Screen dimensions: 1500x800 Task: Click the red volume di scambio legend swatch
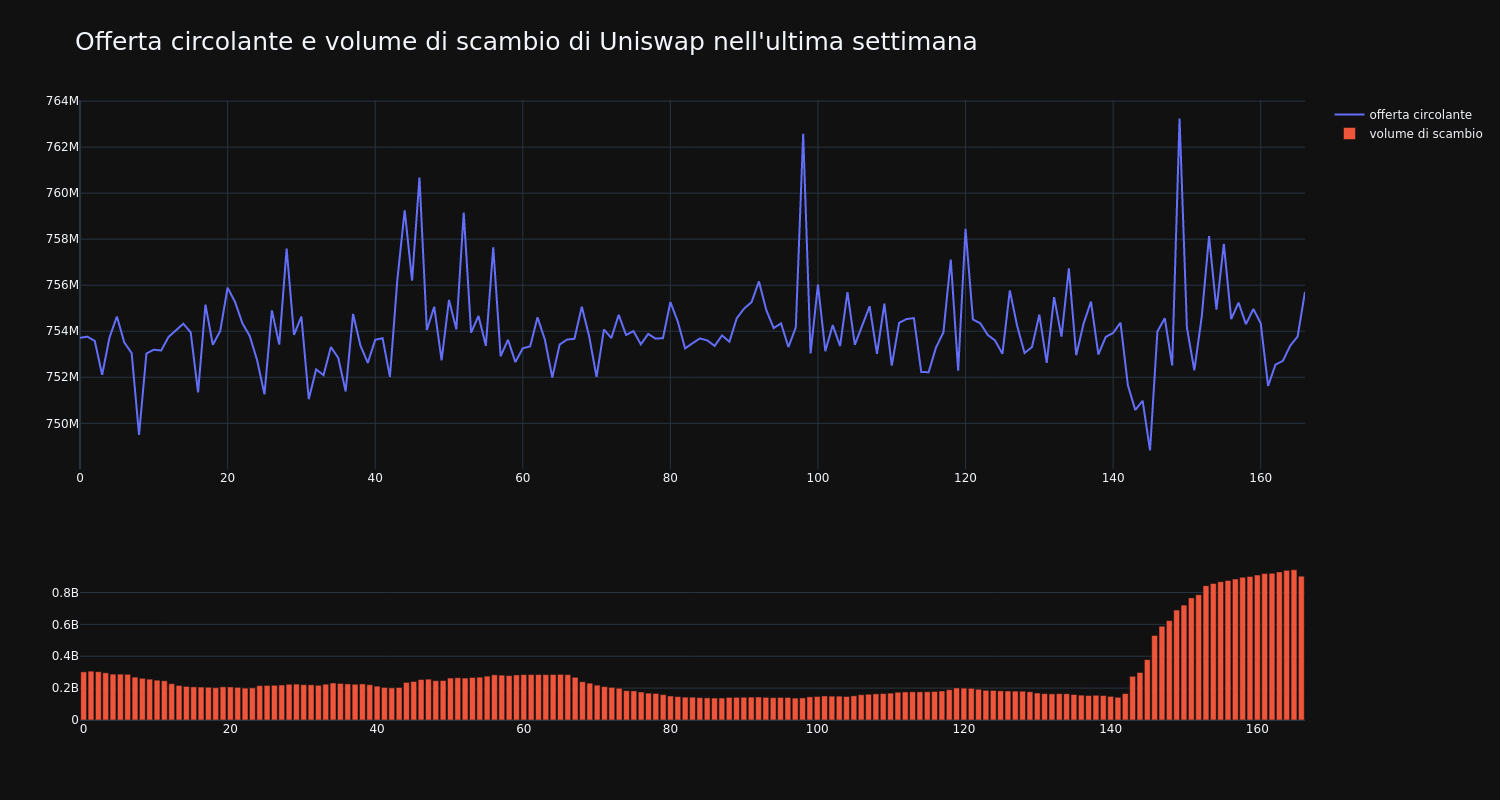pos(1349,134)
